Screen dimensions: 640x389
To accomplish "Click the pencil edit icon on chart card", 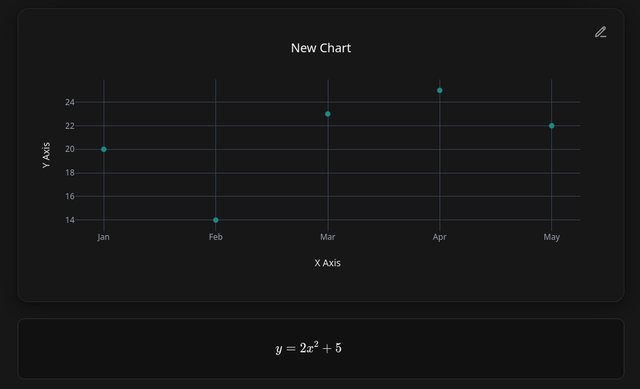I will pos(600,32).
